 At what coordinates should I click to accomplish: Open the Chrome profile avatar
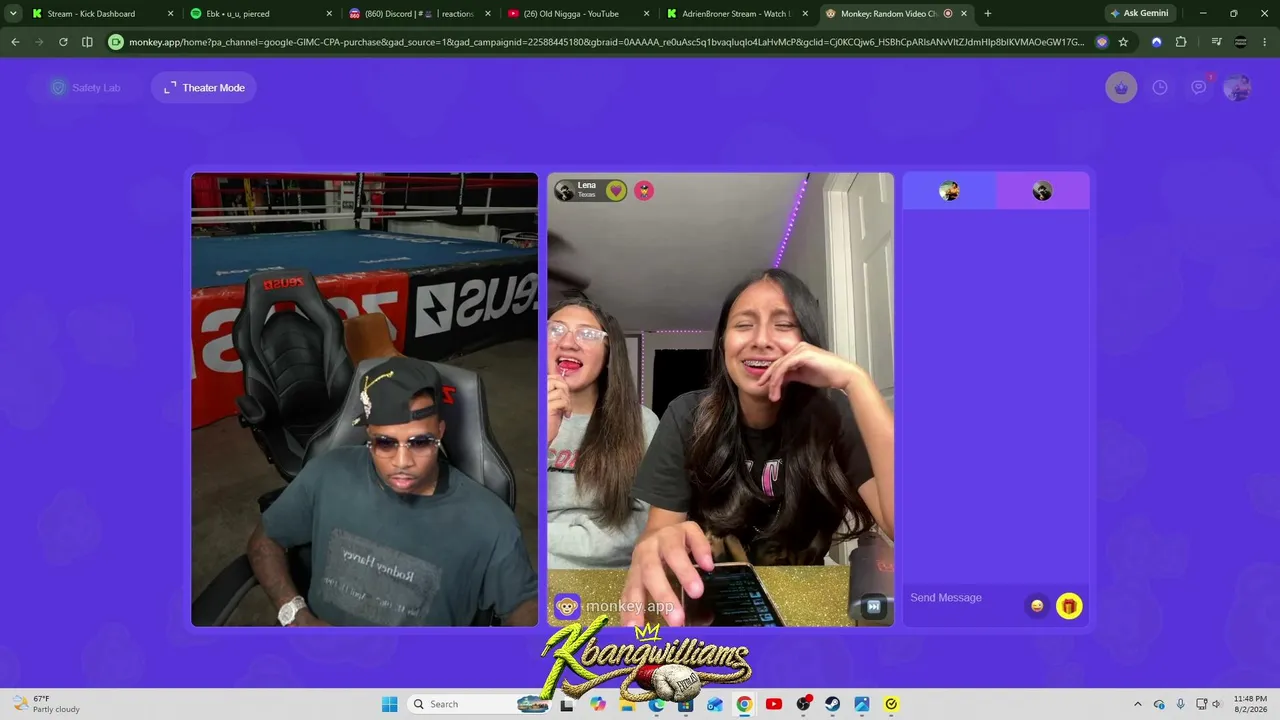tap(1241, 42)
